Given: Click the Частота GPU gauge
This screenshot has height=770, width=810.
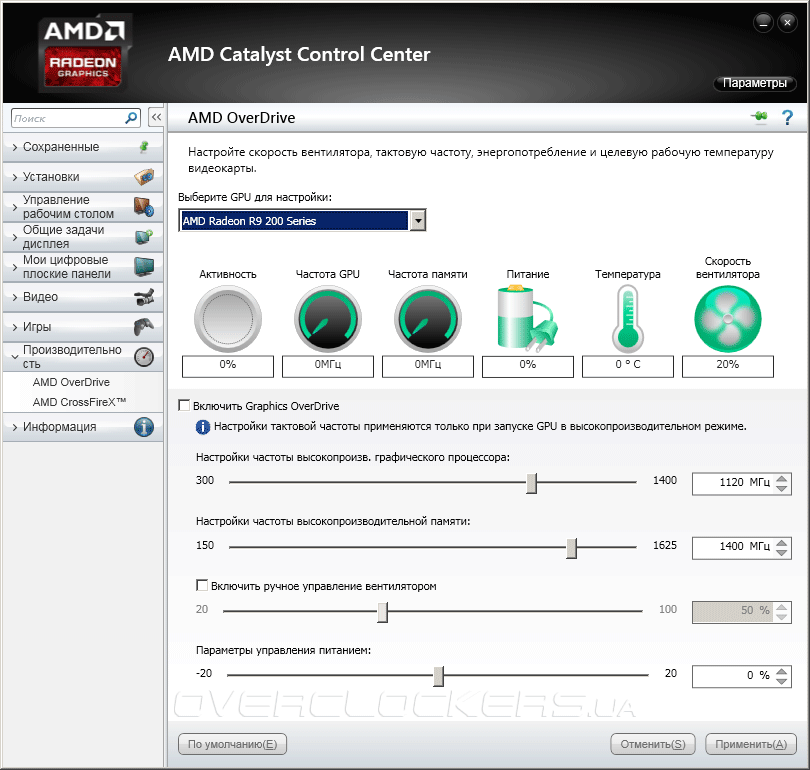Looking at the screenshot, I should point(328,319).
